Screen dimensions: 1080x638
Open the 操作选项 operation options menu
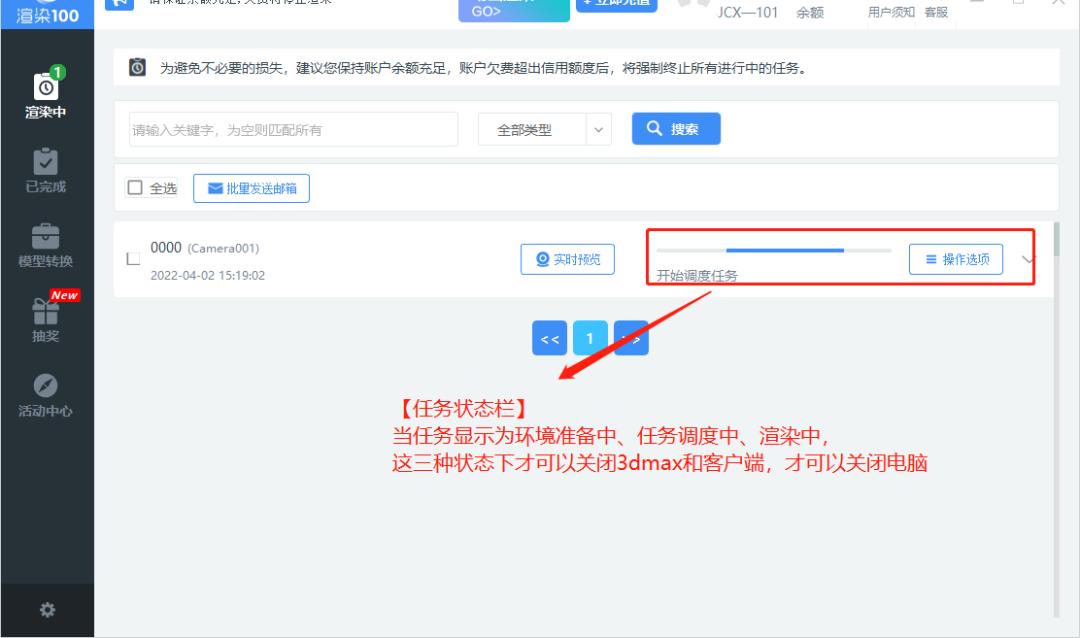point(955,258)
